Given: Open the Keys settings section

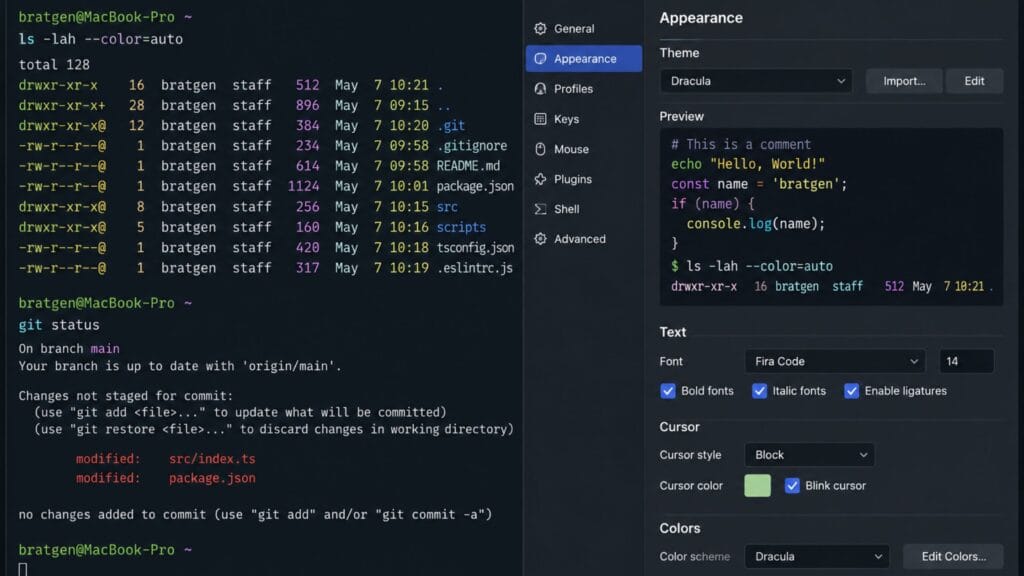Looking at the screenshot, I should [x=584, y=119].
